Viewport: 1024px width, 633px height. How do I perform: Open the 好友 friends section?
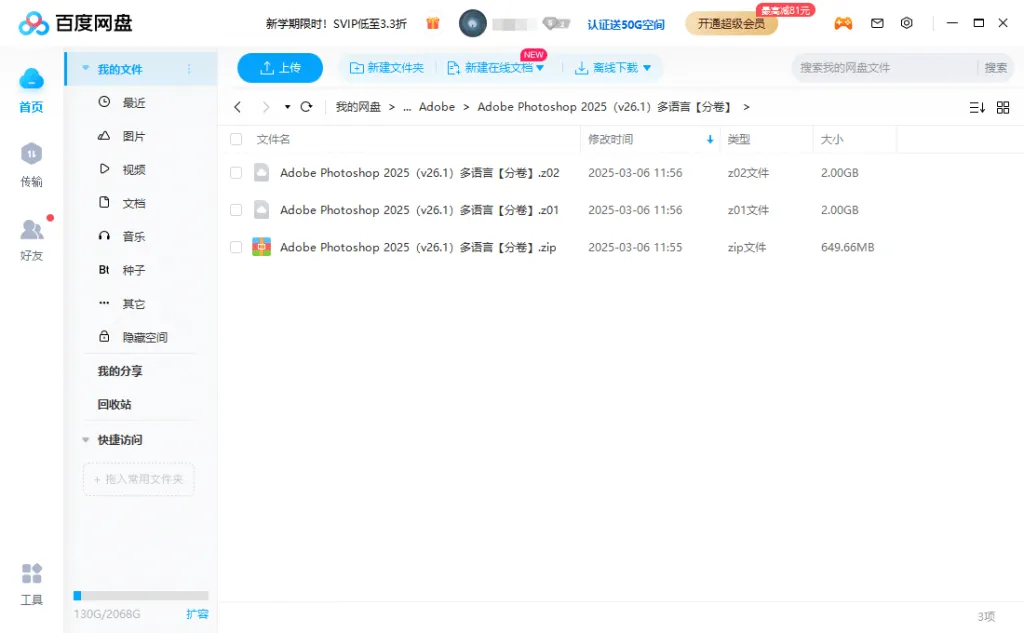[31, 240]
